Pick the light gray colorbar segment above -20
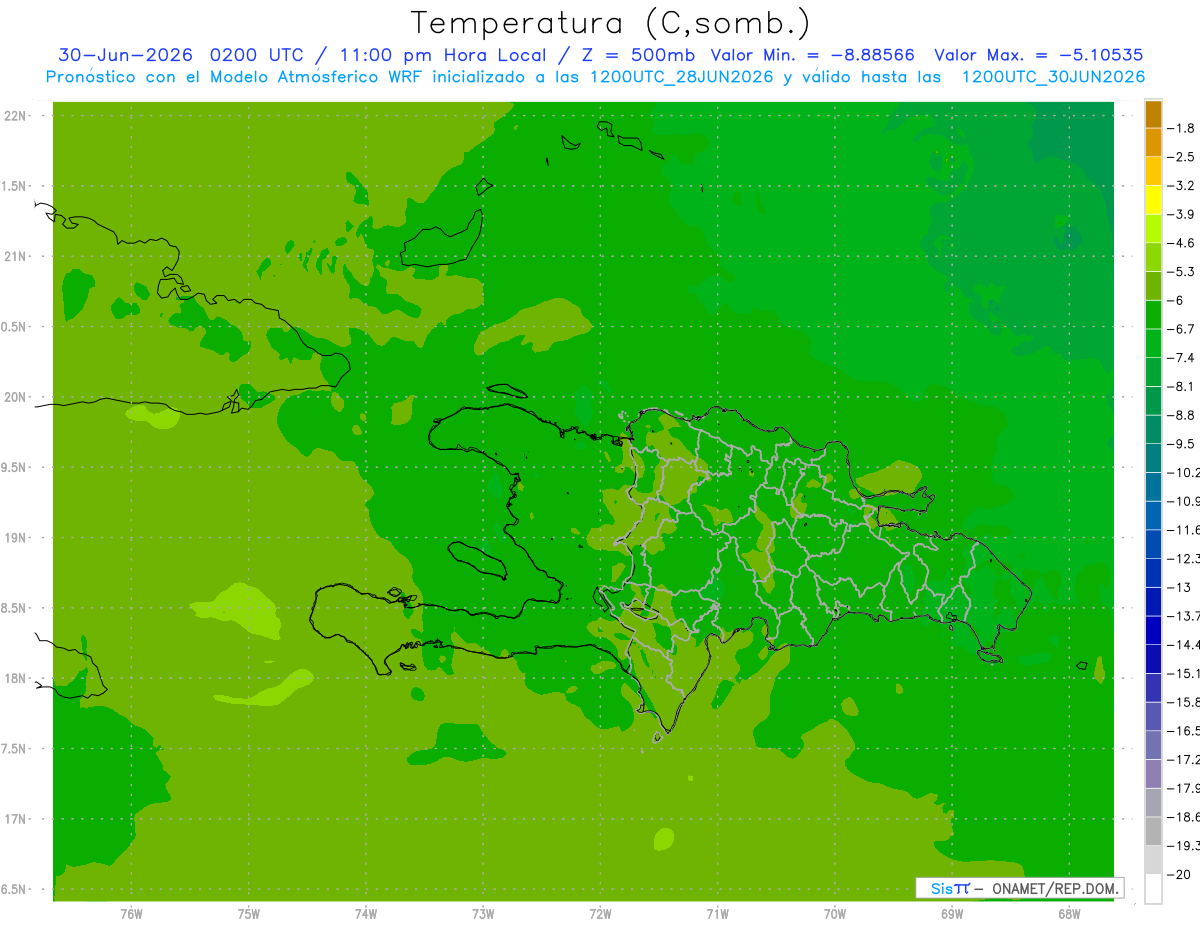 1153,859
